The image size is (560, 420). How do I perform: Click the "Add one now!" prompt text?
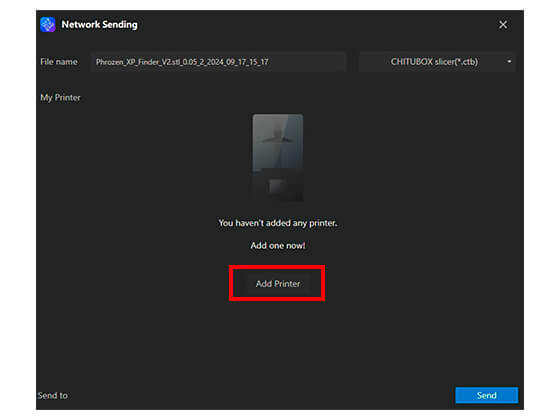pos(278,245)
